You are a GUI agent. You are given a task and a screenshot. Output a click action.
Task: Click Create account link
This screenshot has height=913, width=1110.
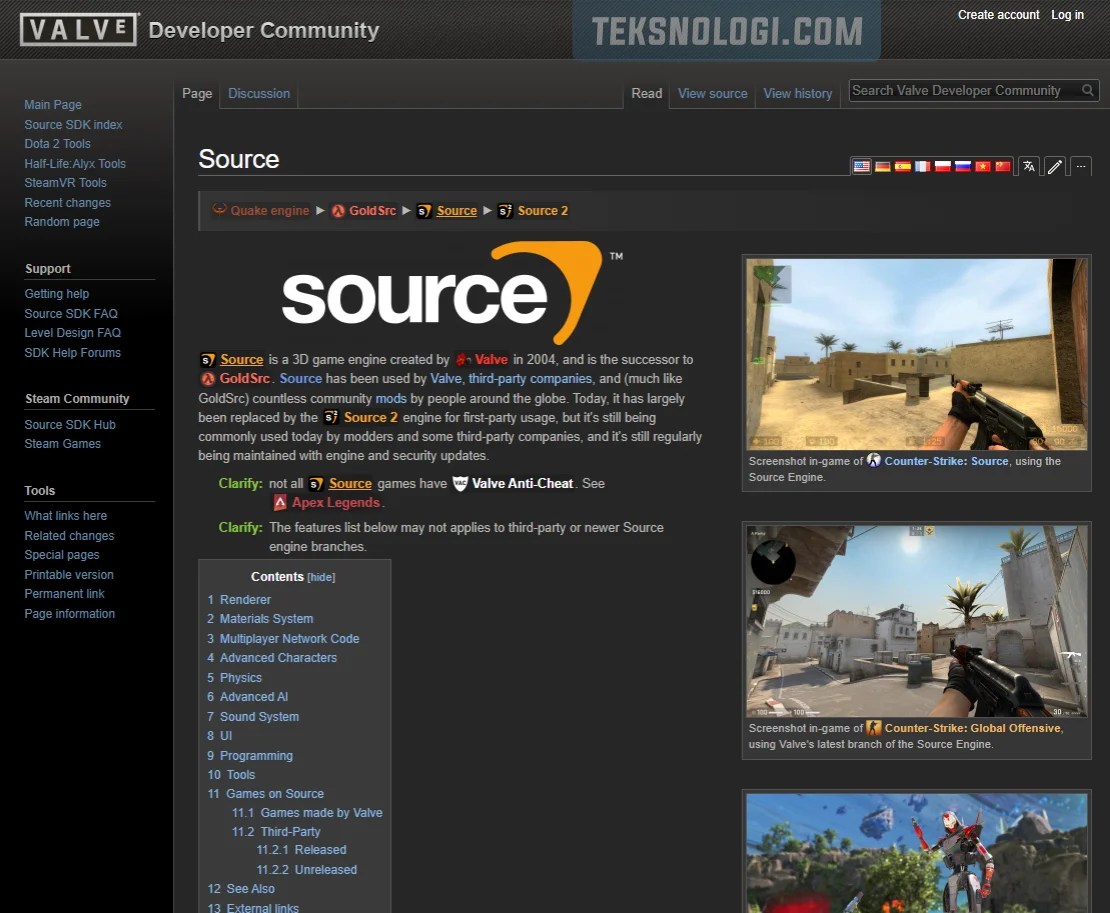pyautogui.click(x=998, y=15)
